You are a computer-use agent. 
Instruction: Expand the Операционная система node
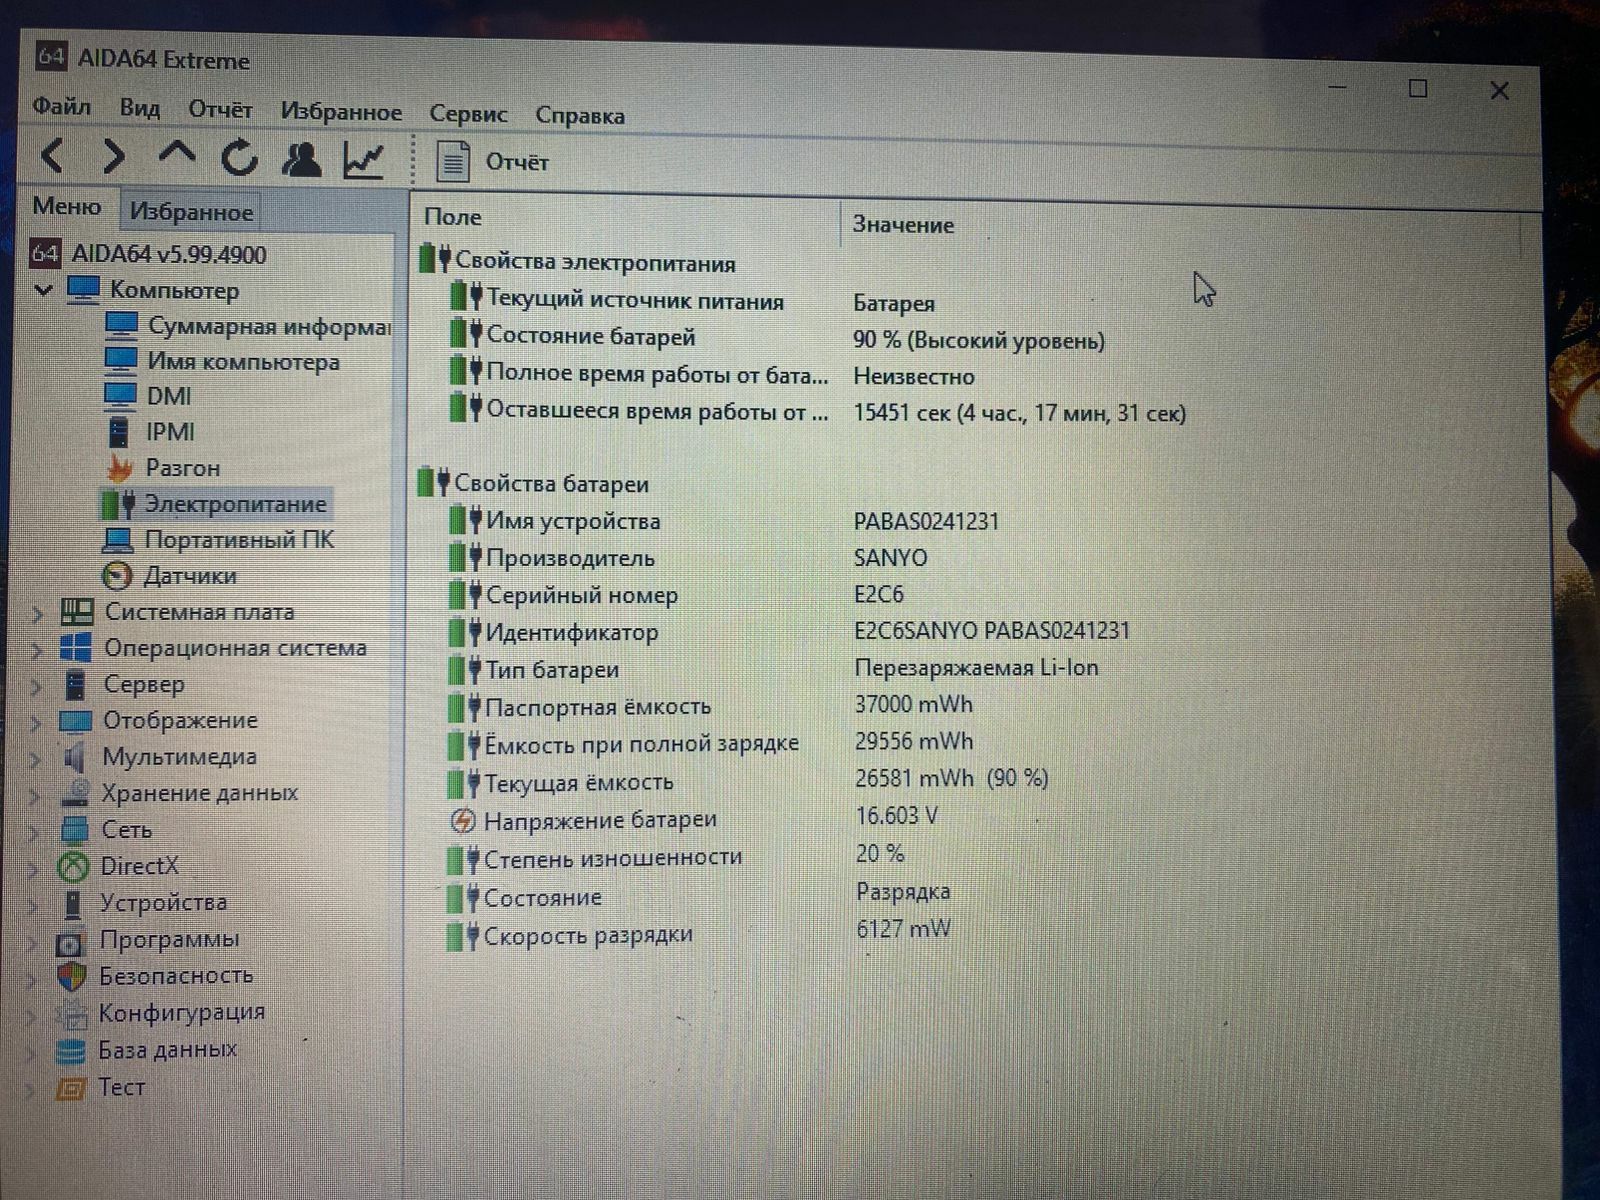tap(38, 650)
